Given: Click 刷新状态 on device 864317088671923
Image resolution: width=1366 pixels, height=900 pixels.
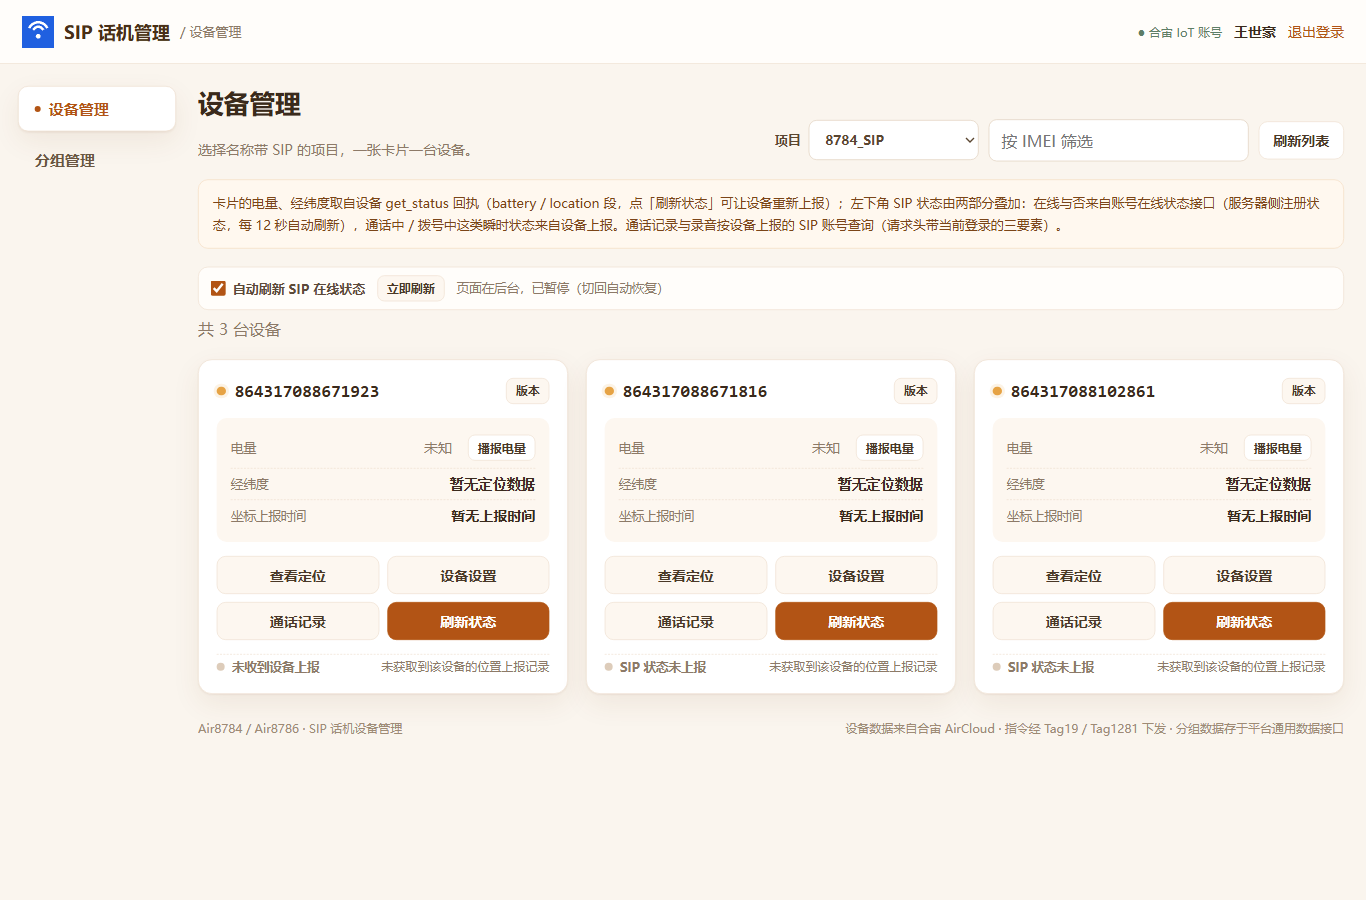Looking at the screenshot, I should coord(468,621).
